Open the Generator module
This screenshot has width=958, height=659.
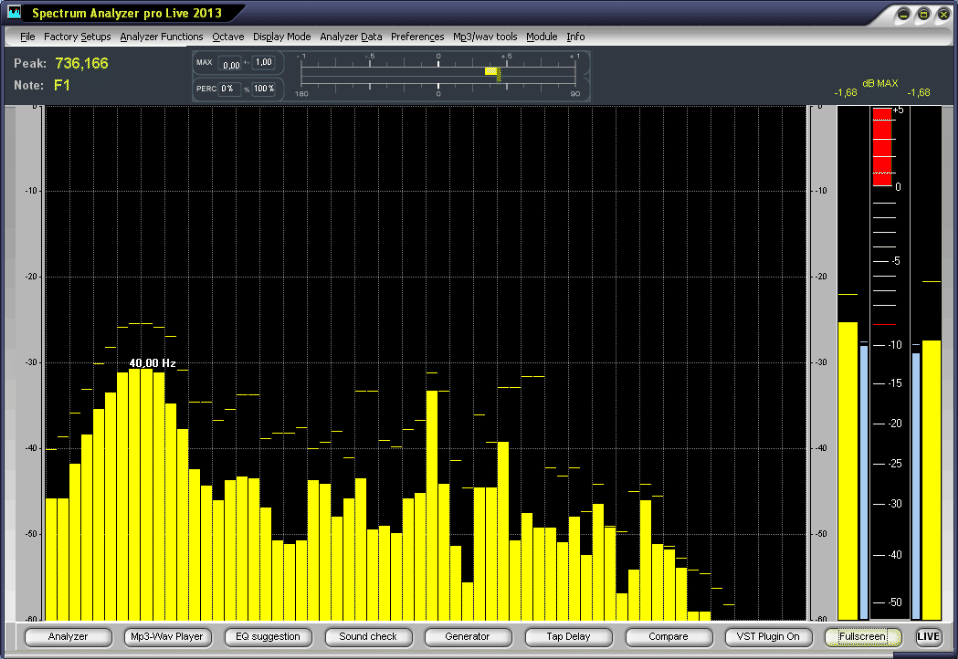tap(467, 636)
